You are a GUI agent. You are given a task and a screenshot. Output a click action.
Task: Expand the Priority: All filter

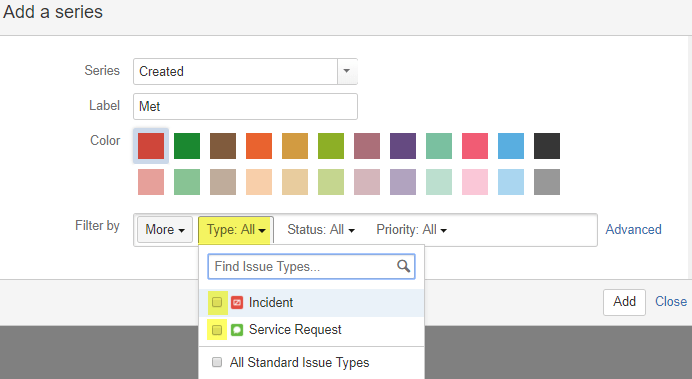(411, 229)
